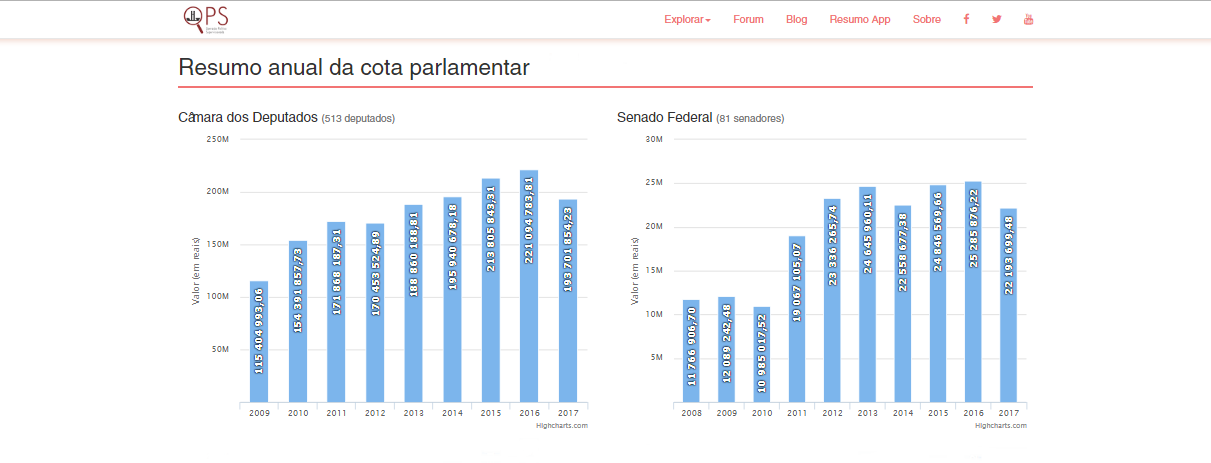Click Highcharts.com credit under Câmara chart
This screenshot has height=463, width=1211.
point(561,426)
